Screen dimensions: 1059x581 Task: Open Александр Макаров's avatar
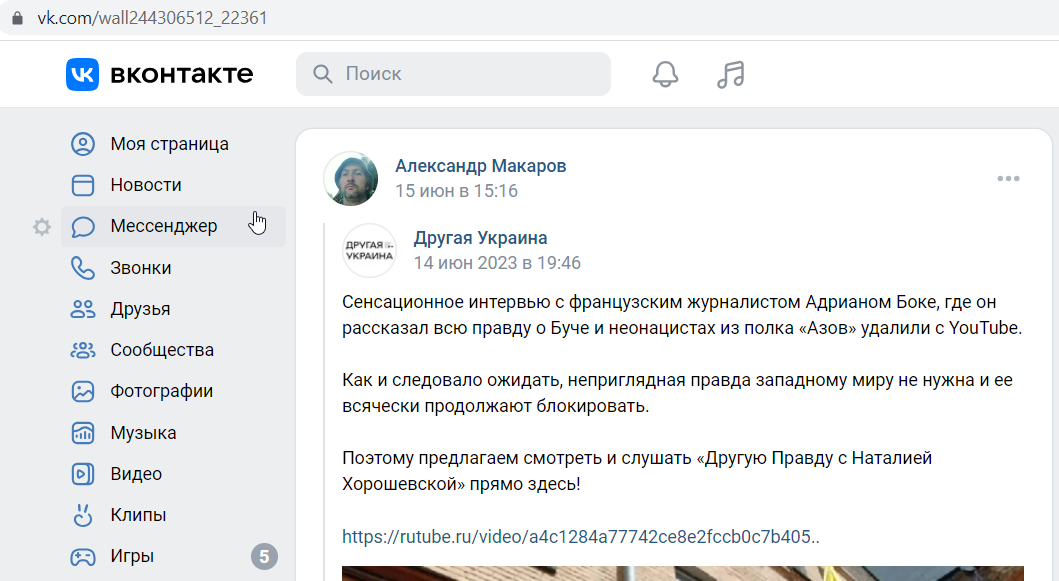351,178
